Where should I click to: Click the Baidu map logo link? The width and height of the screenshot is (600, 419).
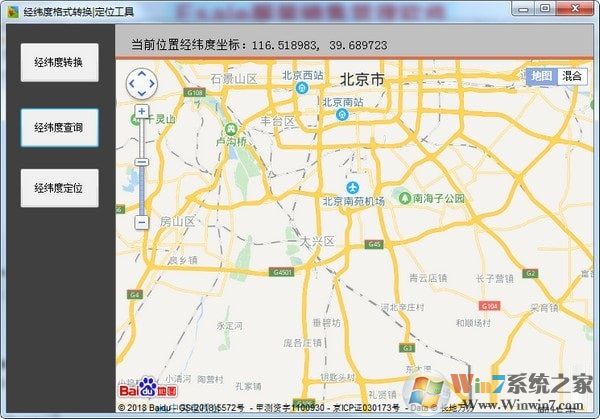coord(139,386)
